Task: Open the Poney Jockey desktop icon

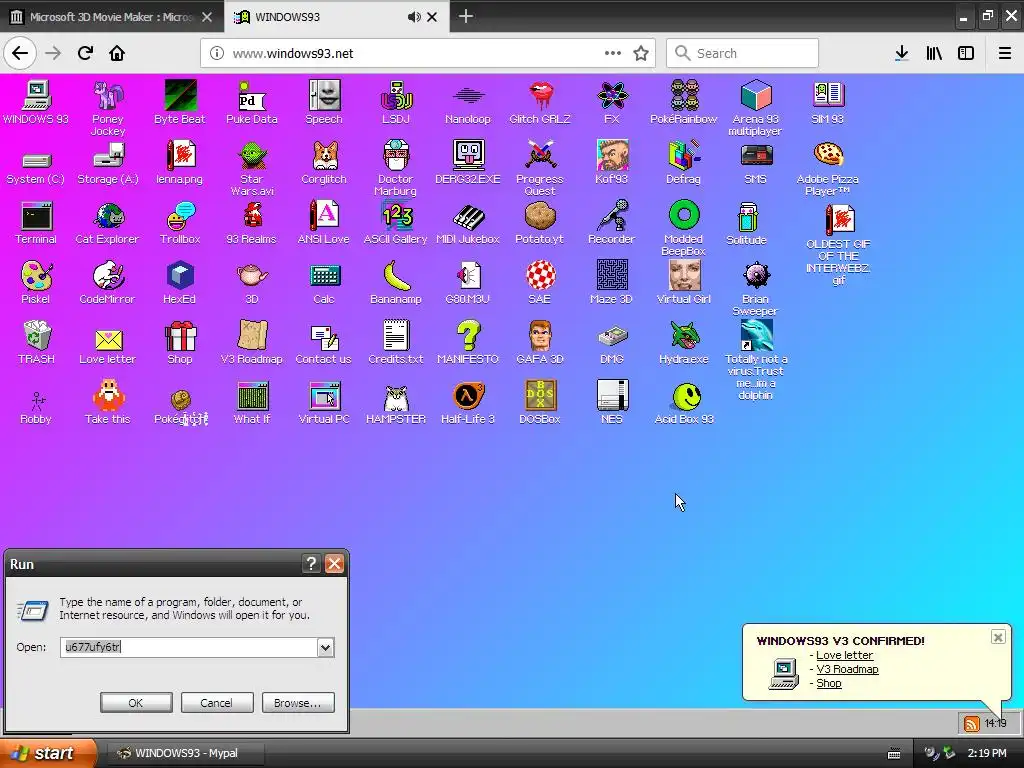Action: tap(108, 96)
